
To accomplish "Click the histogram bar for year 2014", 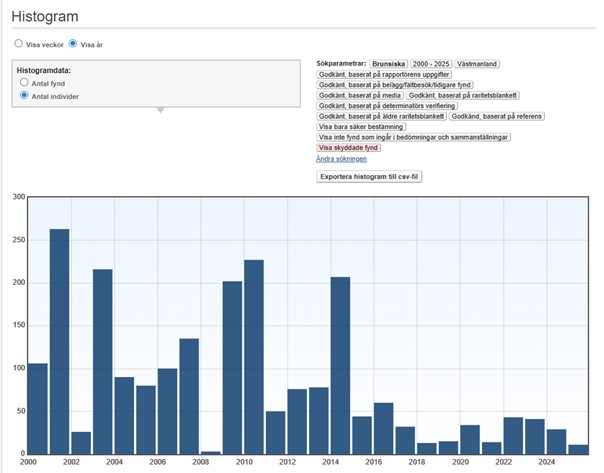I will [341, 366].
